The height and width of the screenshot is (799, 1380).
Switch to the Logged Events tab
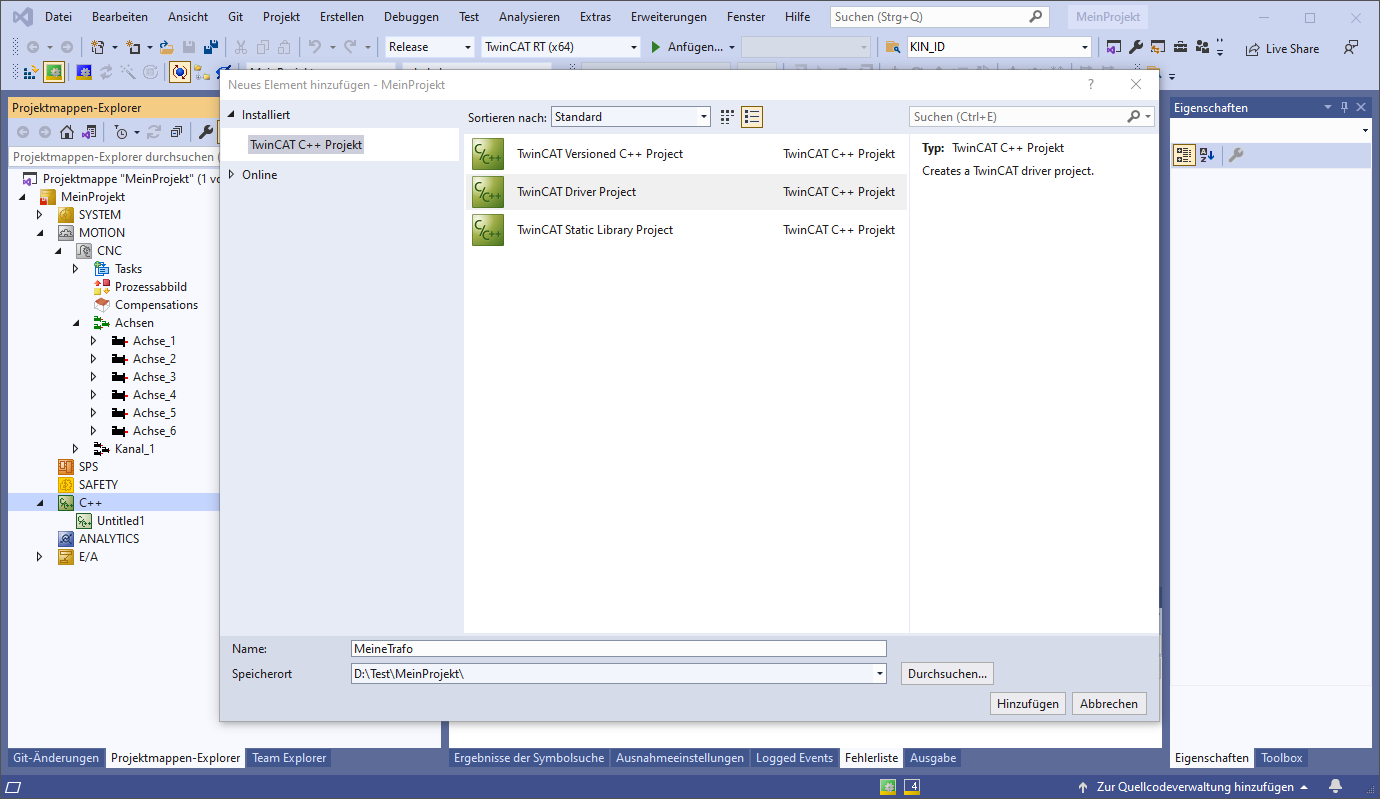pos(794,758)
